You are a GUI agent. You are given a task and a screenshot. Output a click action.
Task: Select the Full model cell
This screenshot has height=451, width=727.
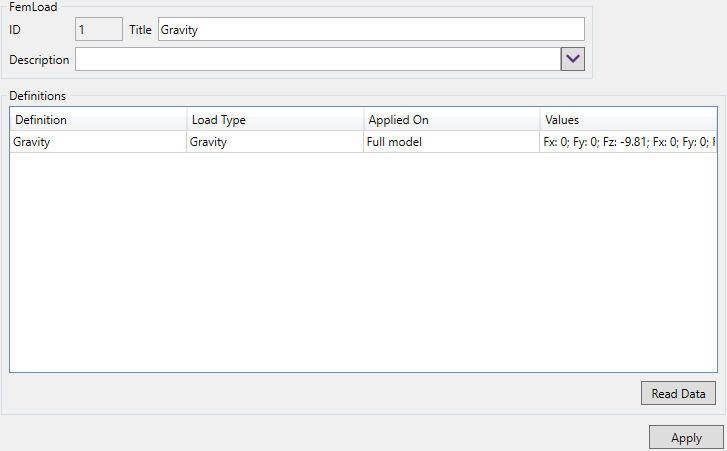[451, 142]
